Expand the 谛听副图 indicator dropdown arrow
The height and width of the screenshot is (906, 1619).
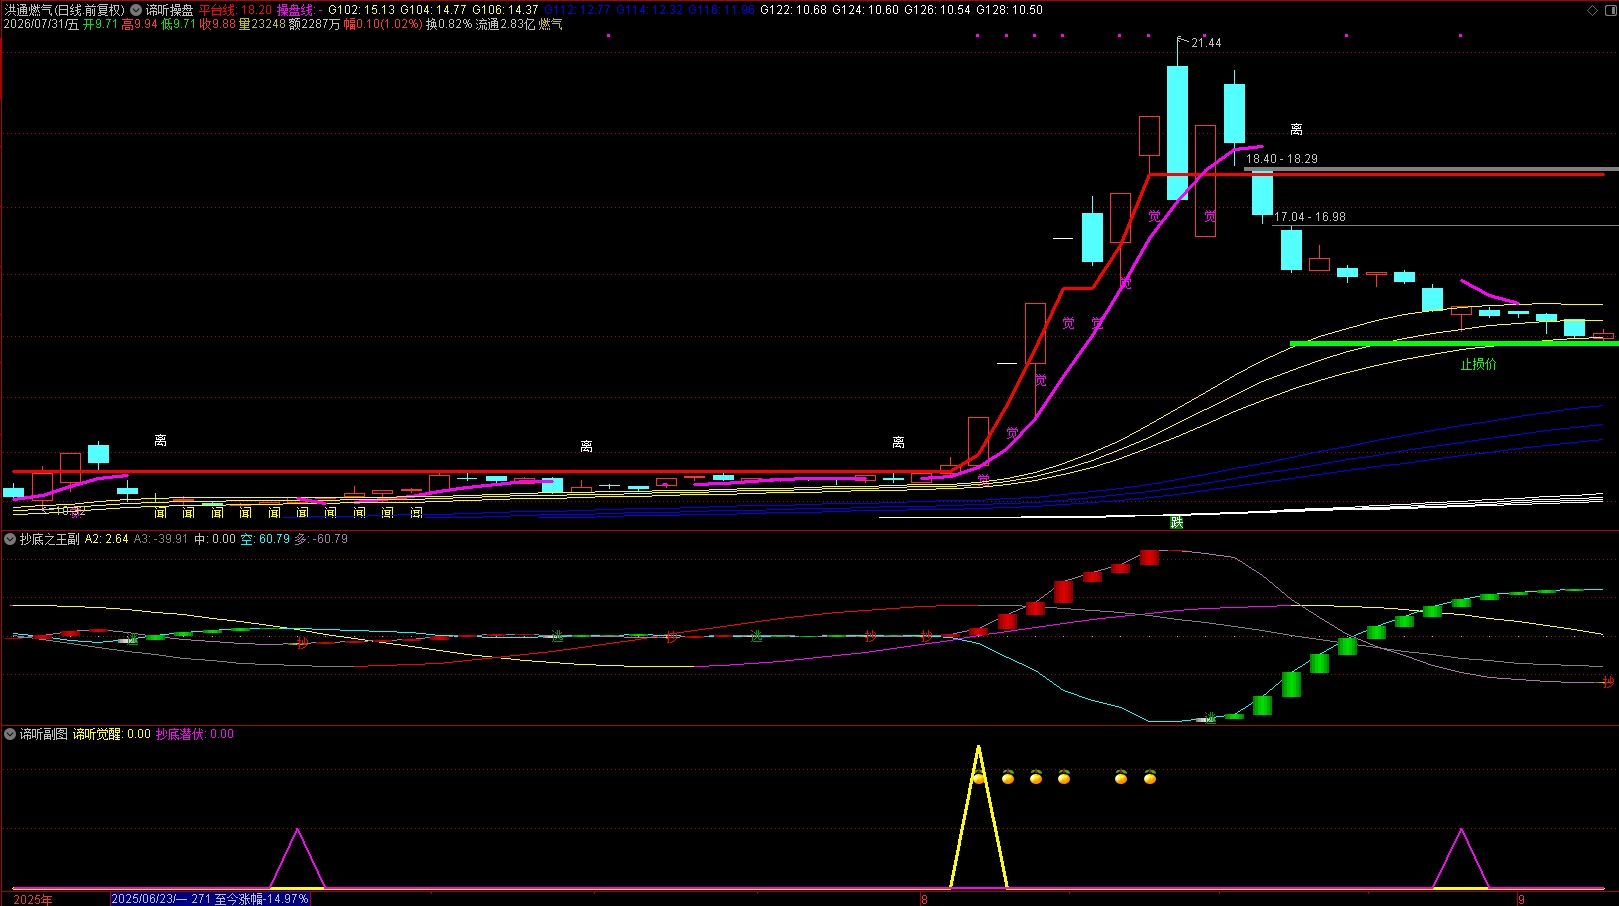pyautogui.click(x=10, y=734)
